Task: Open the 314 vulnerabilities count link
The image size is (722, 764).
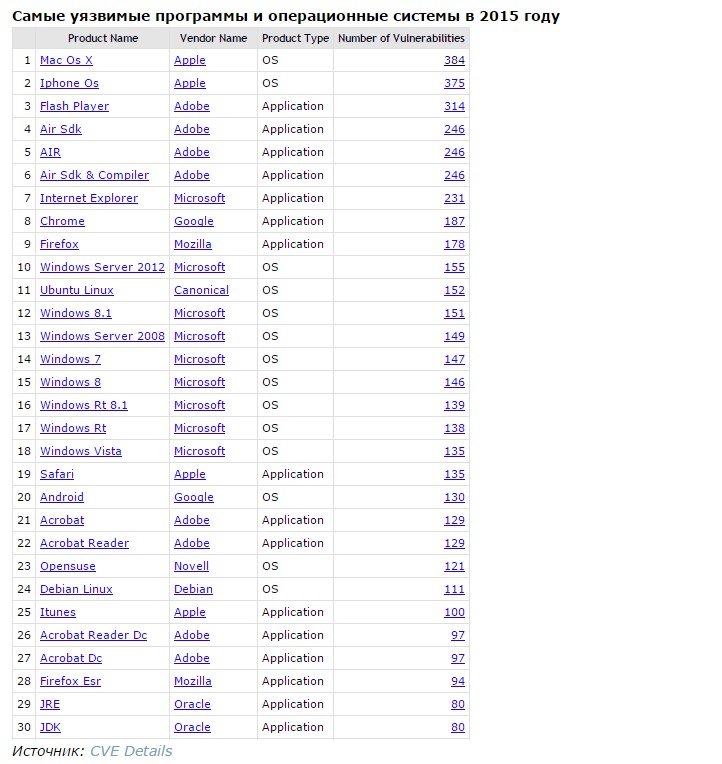Action: coord(454,106)
